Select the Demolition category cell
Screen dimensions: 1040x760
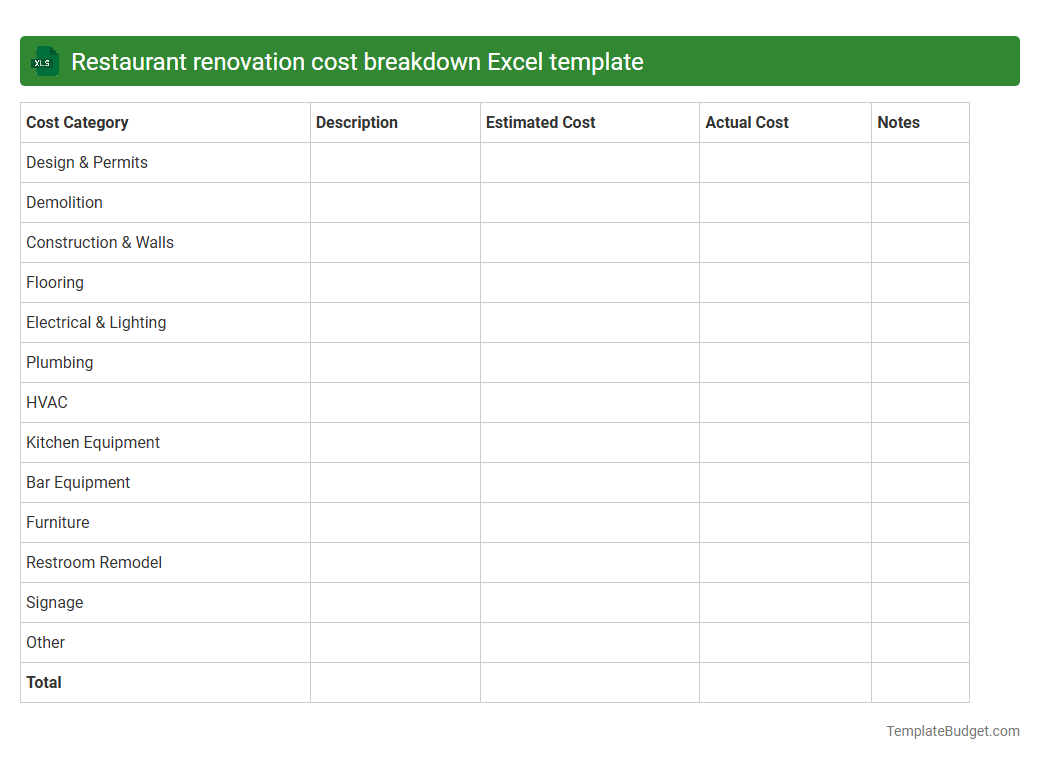click(64, 202)
